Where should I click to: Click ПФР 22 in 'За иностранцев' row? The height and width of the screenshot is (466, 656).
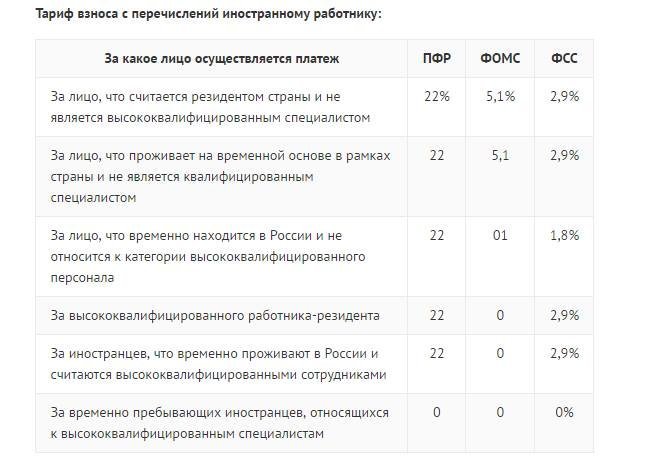pos(437,353)
